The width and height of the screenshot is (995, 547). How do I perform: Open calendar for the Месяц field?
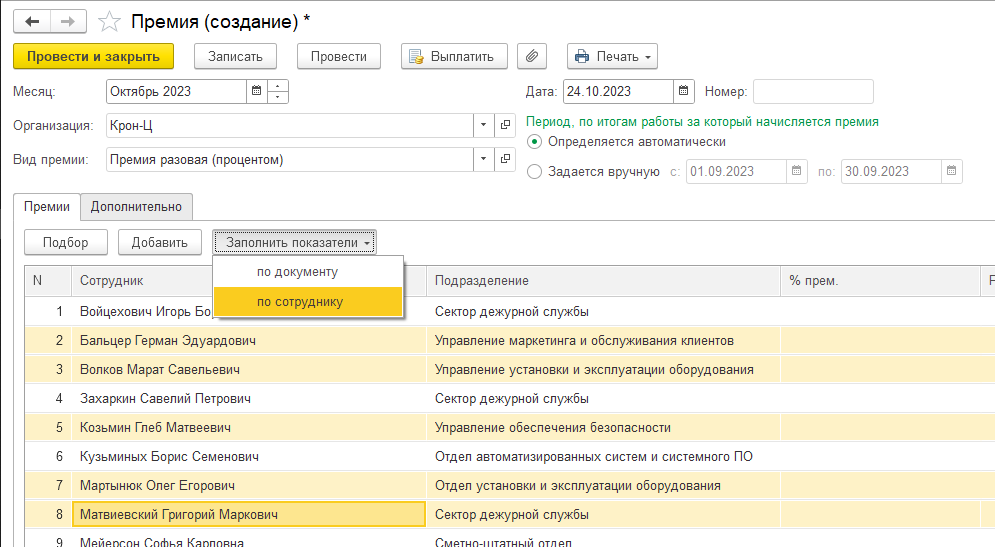coord(257,91)
